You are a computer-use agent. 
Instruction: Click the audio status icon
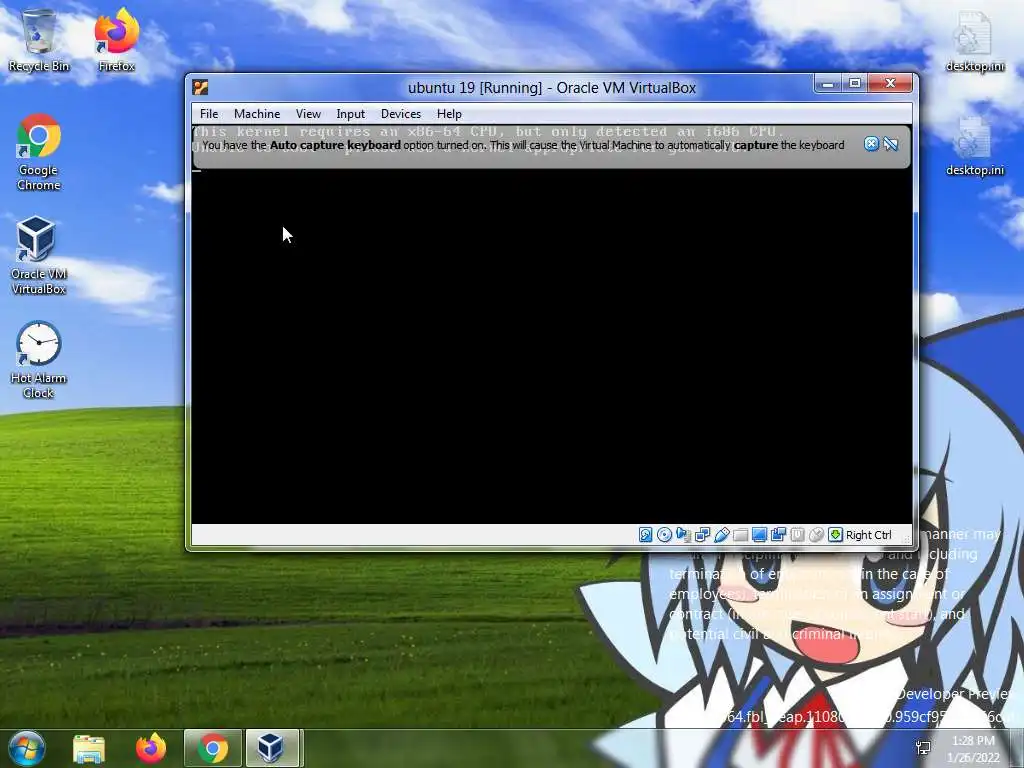[683, 535]
